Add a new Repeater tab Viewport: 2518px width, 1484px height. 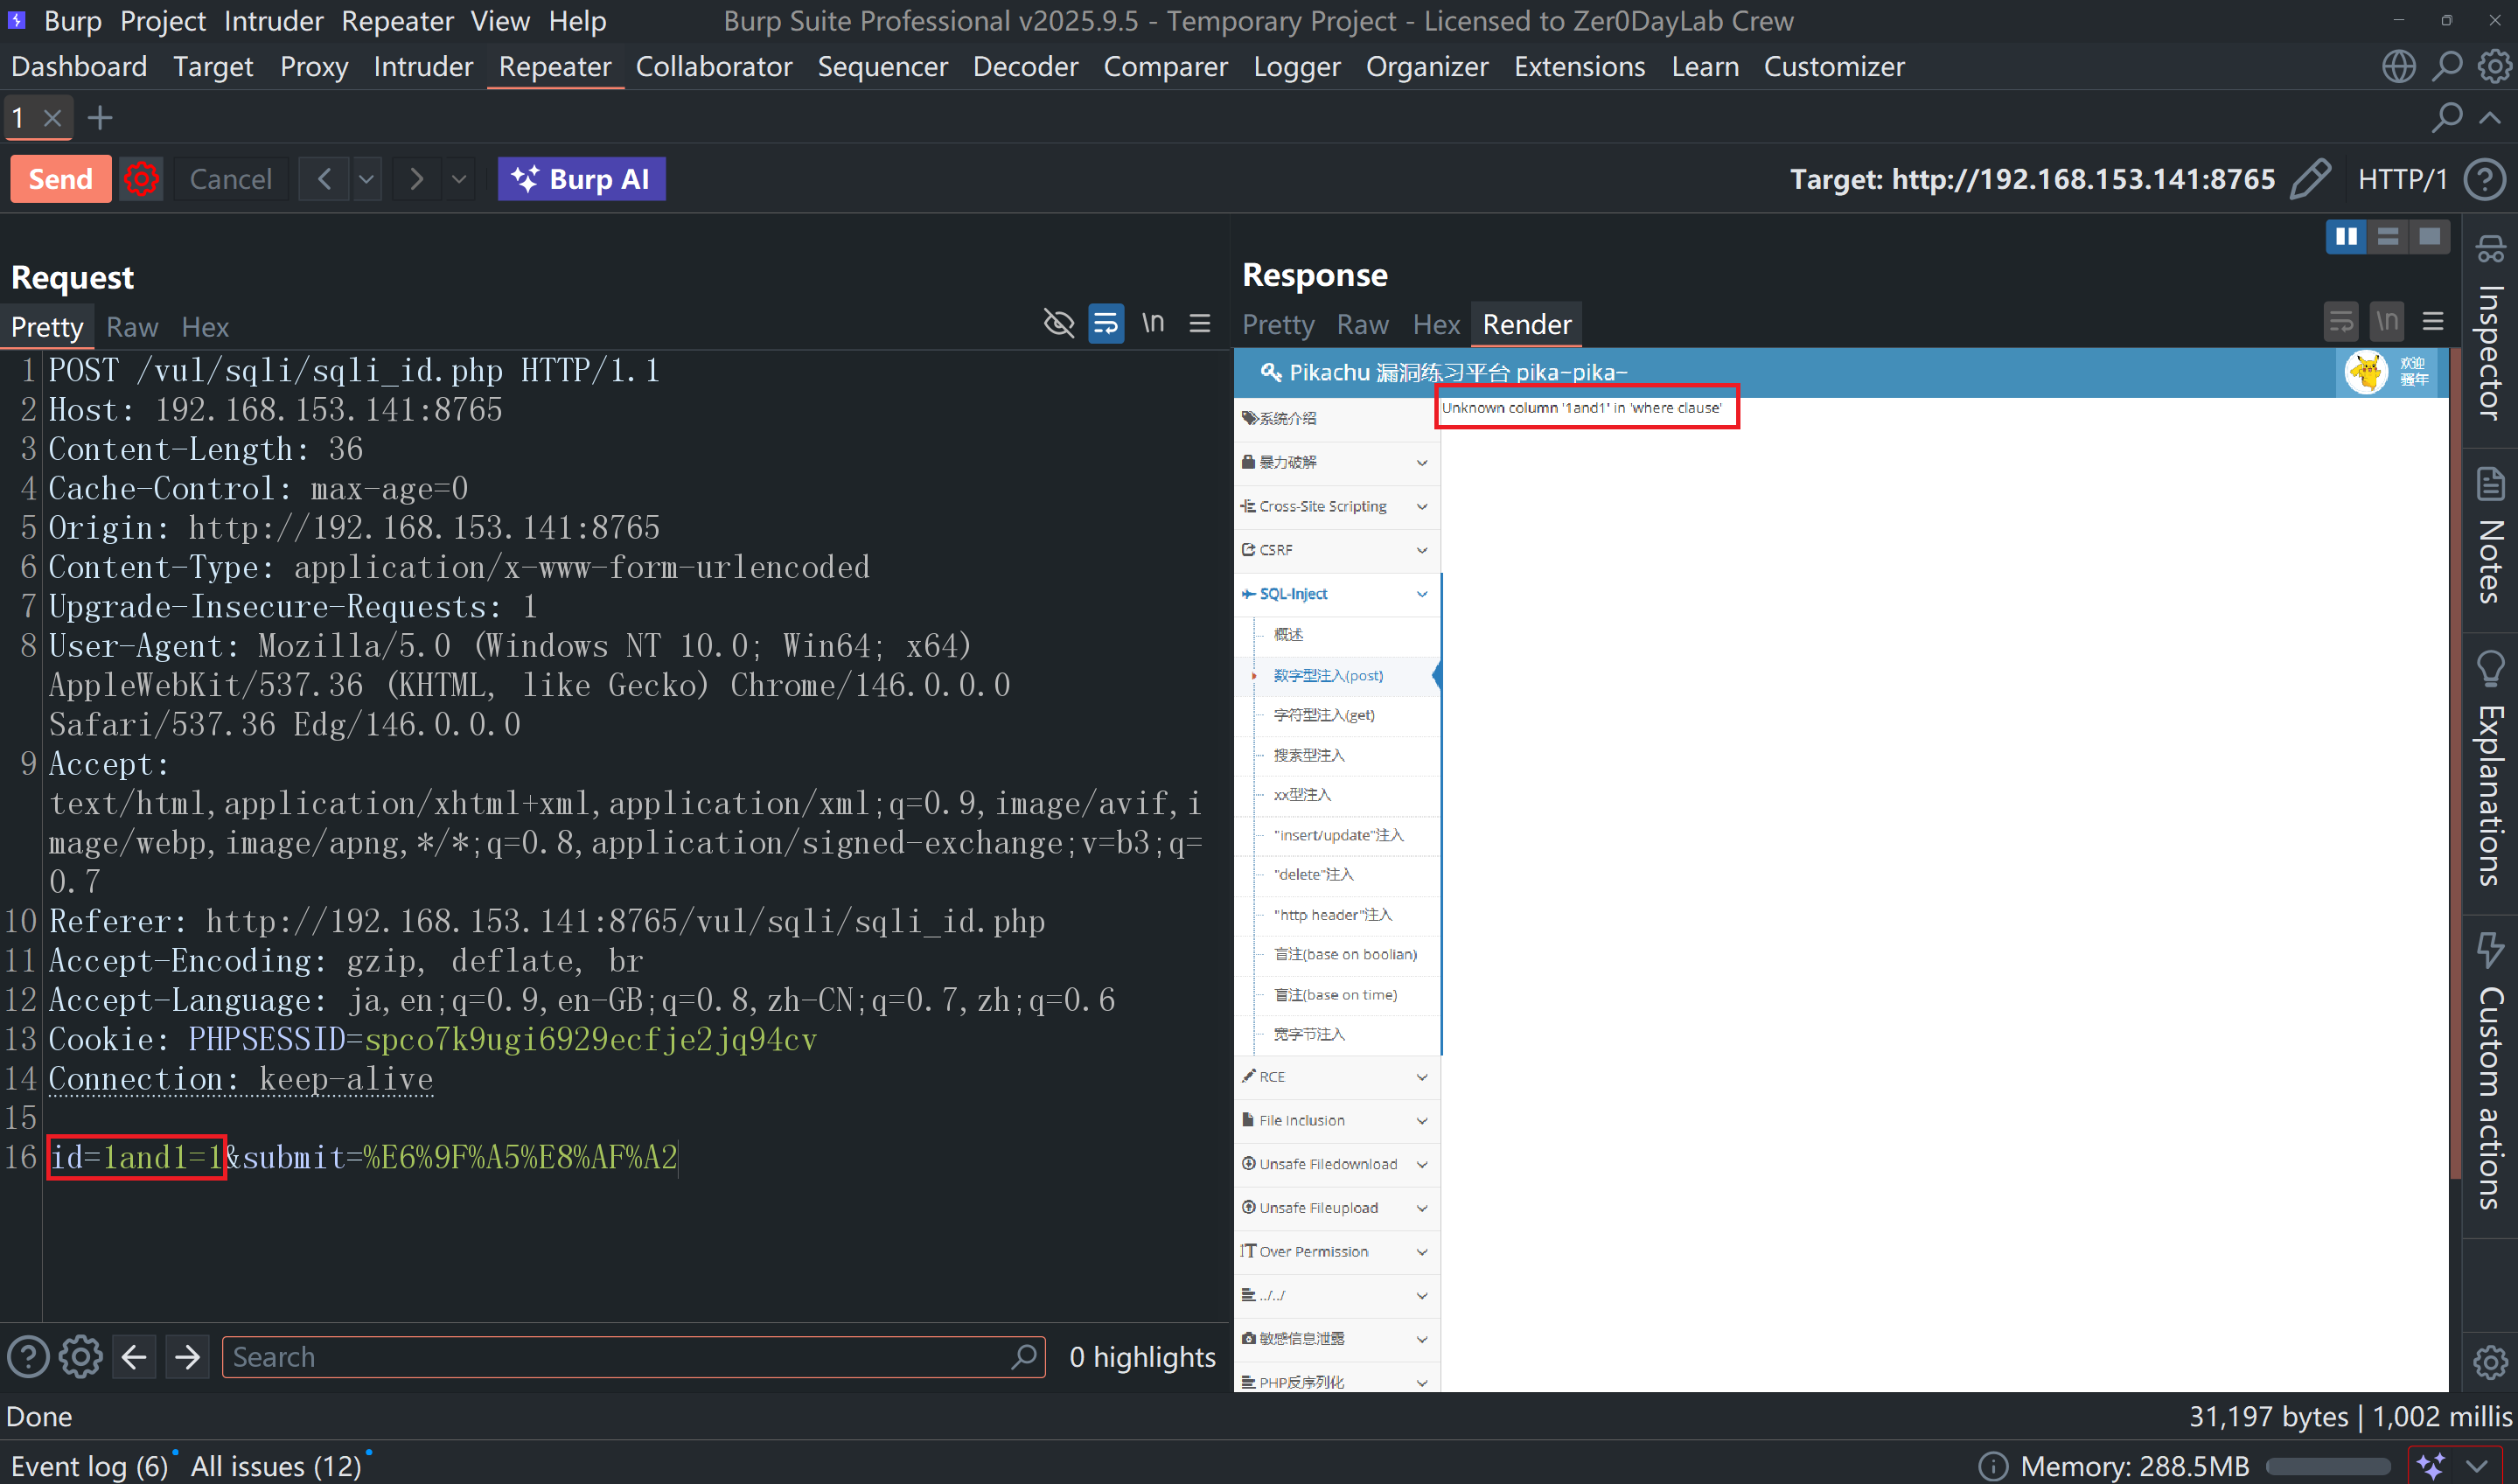tap(99, 118)
